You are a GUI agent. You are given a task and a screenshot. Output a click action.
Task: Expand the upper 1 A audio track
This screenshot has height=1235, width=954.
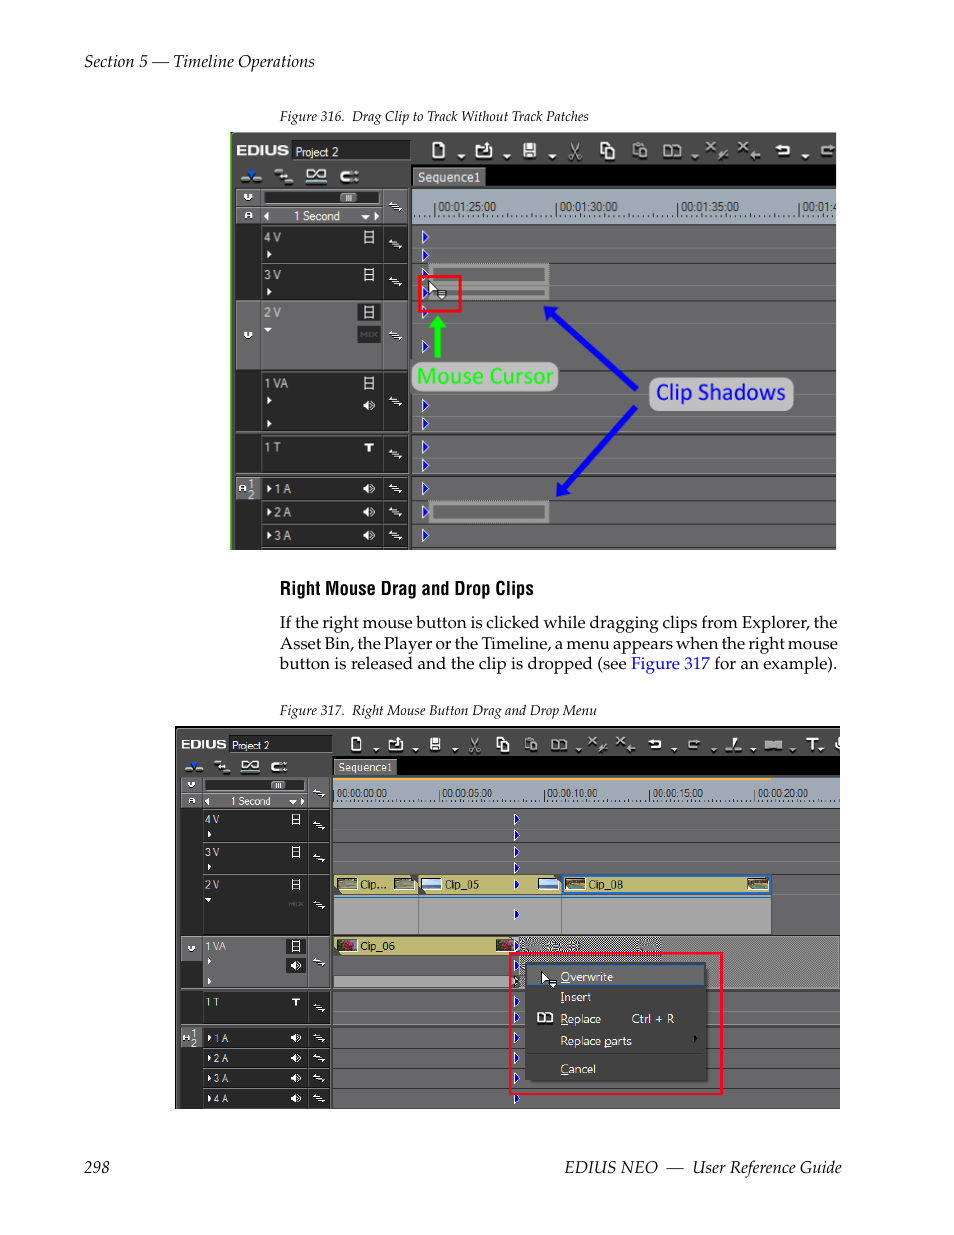click(269, 489)
